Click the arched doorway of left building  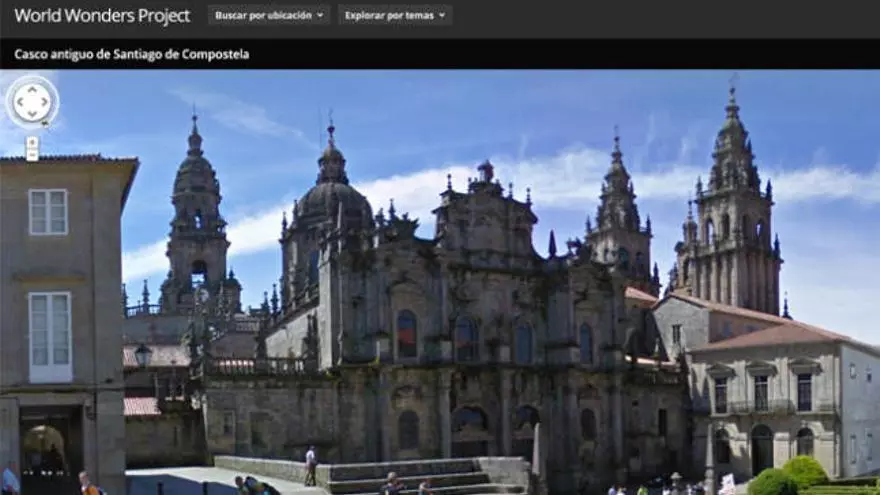43,448
